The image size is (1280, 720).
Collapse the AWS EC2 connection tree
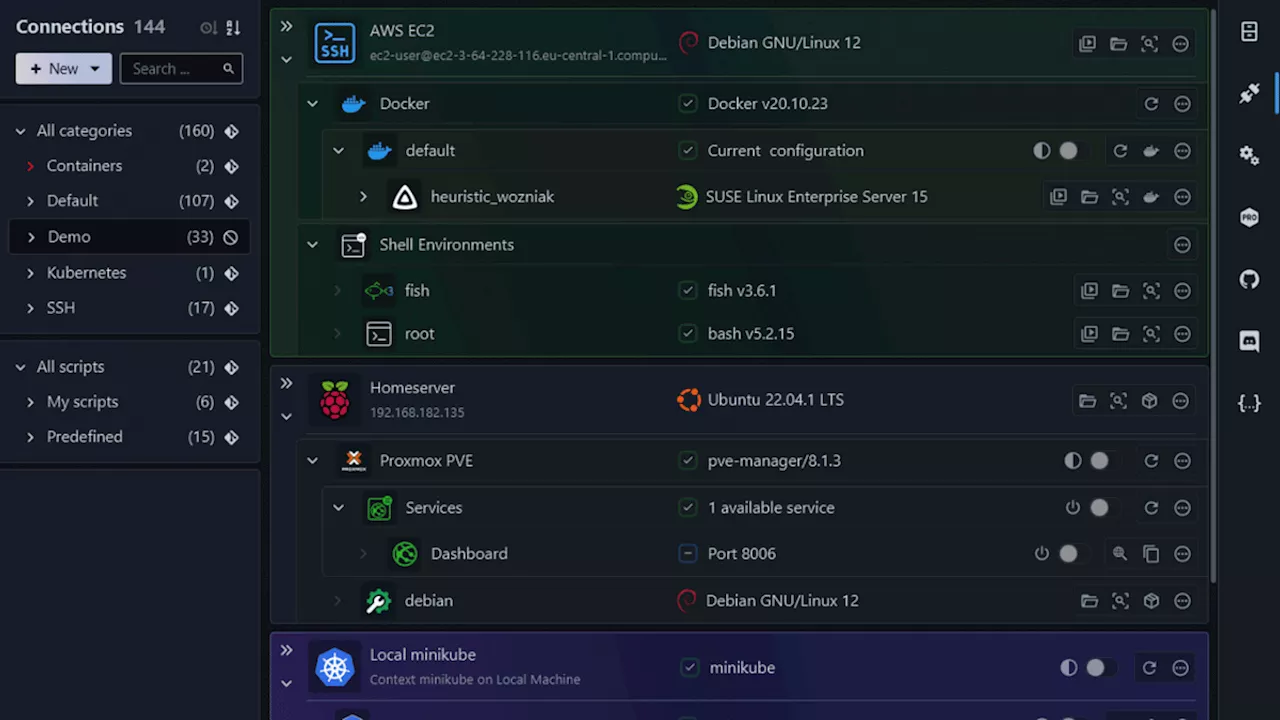point(286,60)
